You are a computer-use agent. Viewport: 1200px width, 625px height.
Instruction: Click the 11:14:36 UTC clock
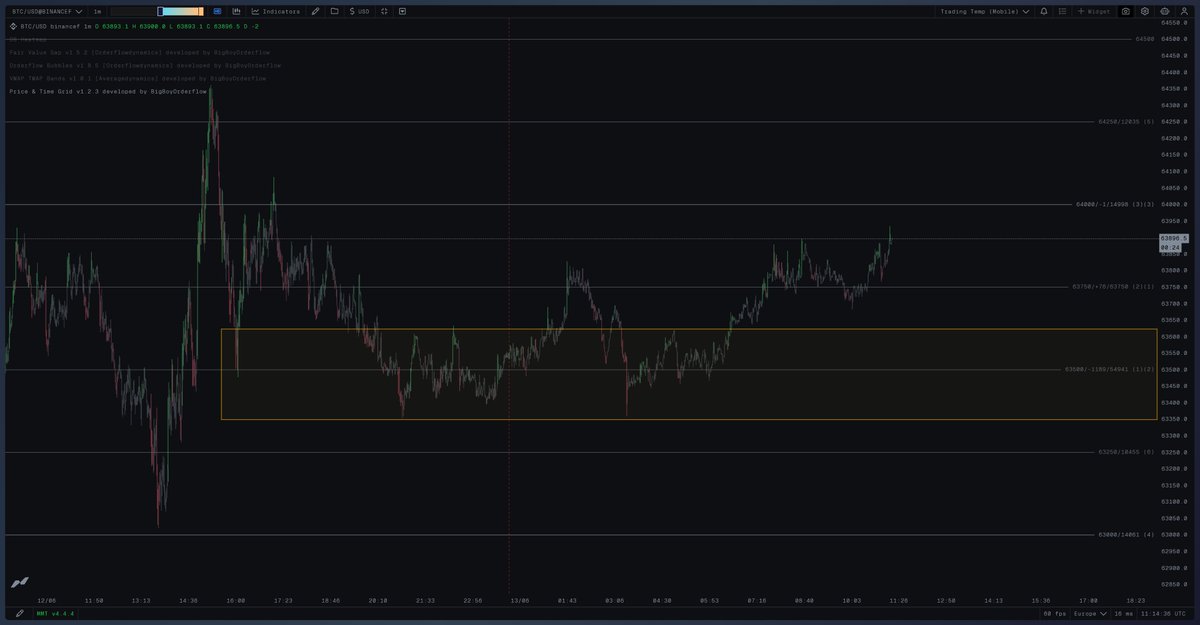pyautogui.click(x=1161, y=613)
